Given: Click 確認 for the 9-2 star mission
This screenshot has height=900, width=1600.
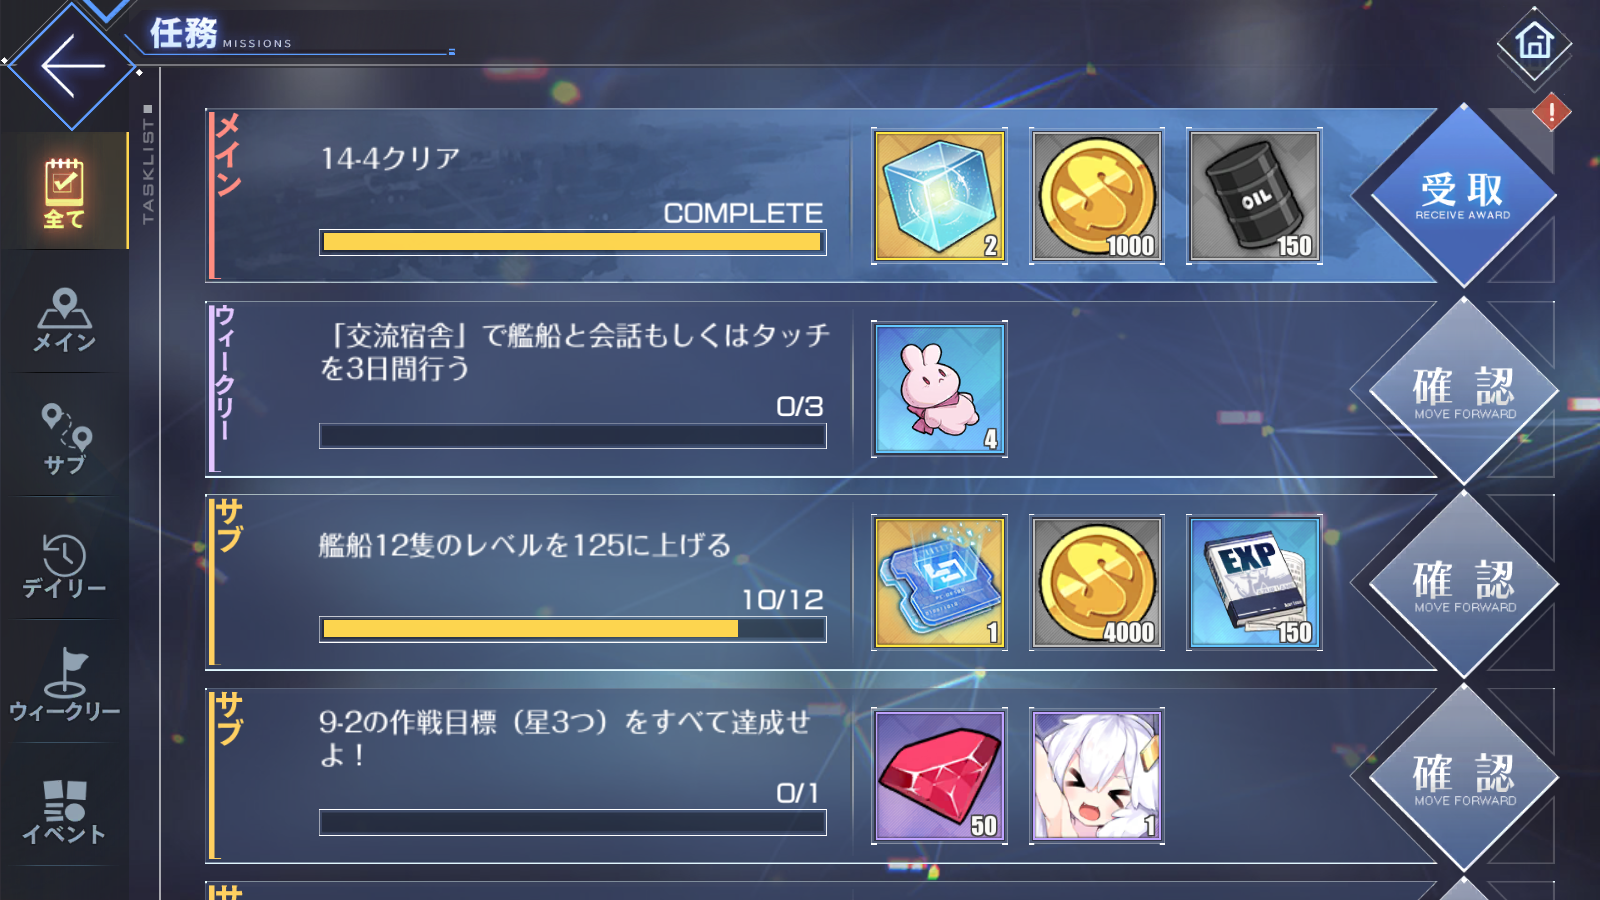Looking at the screenshot, I should click(x=1463, y=777).
